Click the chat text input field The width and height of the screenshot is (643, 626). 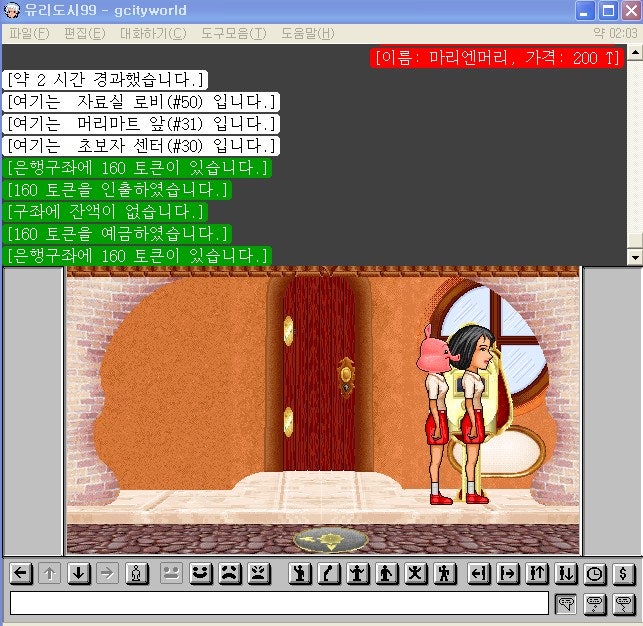pyautogui.click(x=279, y=603)
